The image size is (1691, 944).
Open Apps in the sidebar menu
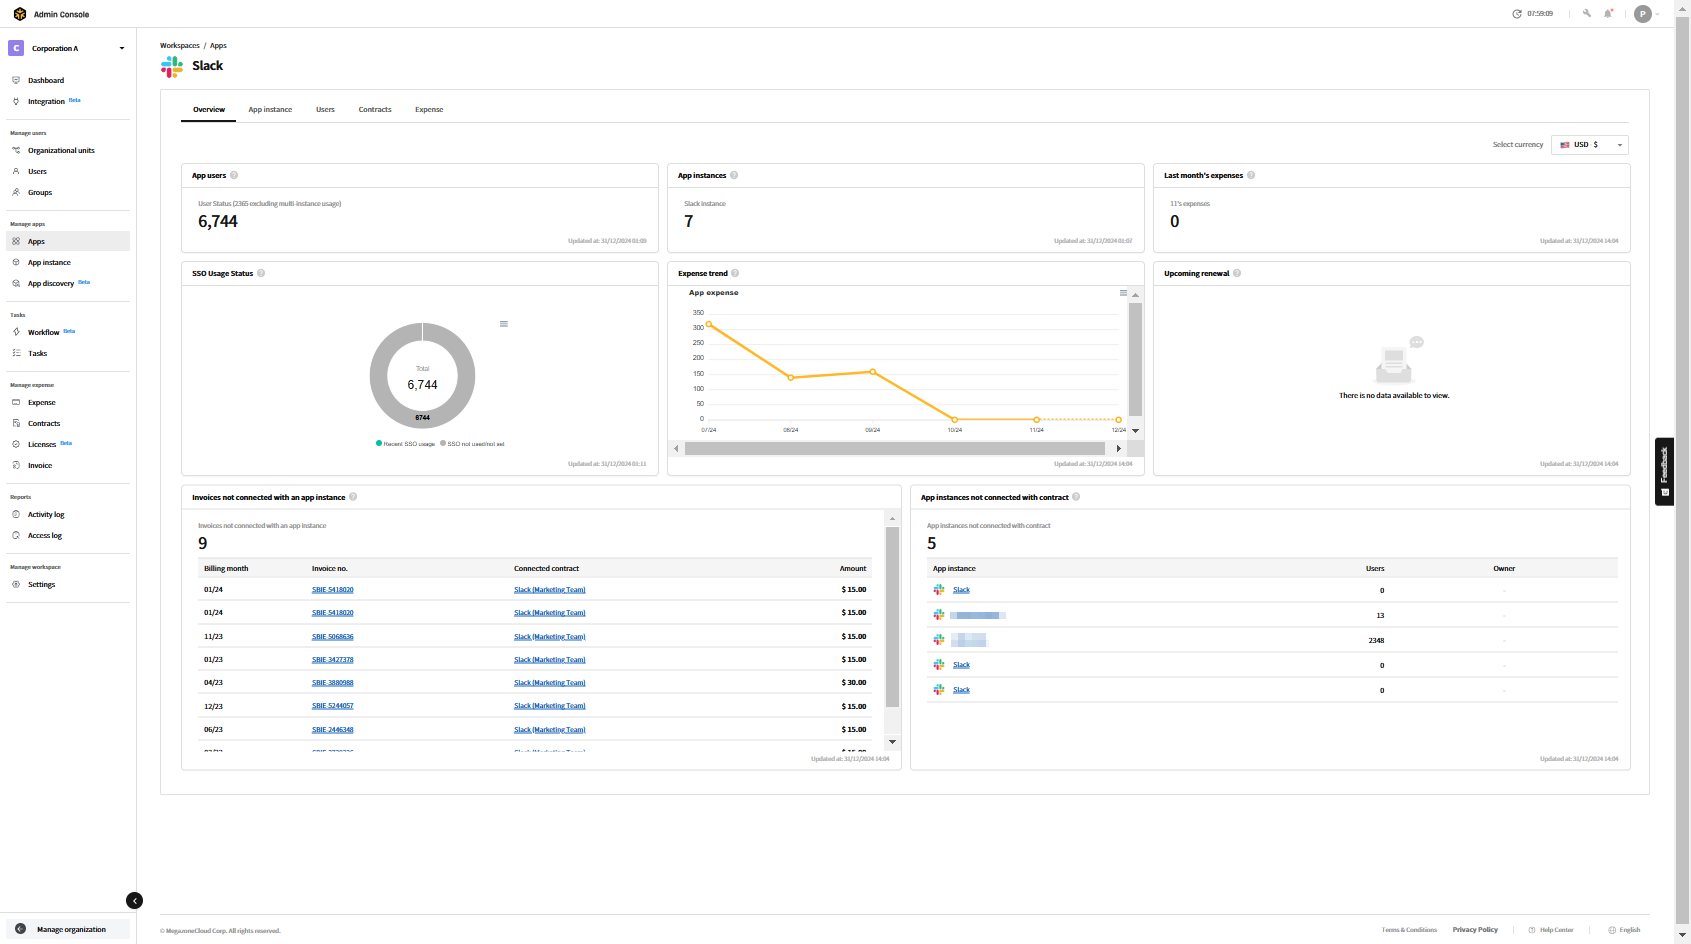coord(68,241)
